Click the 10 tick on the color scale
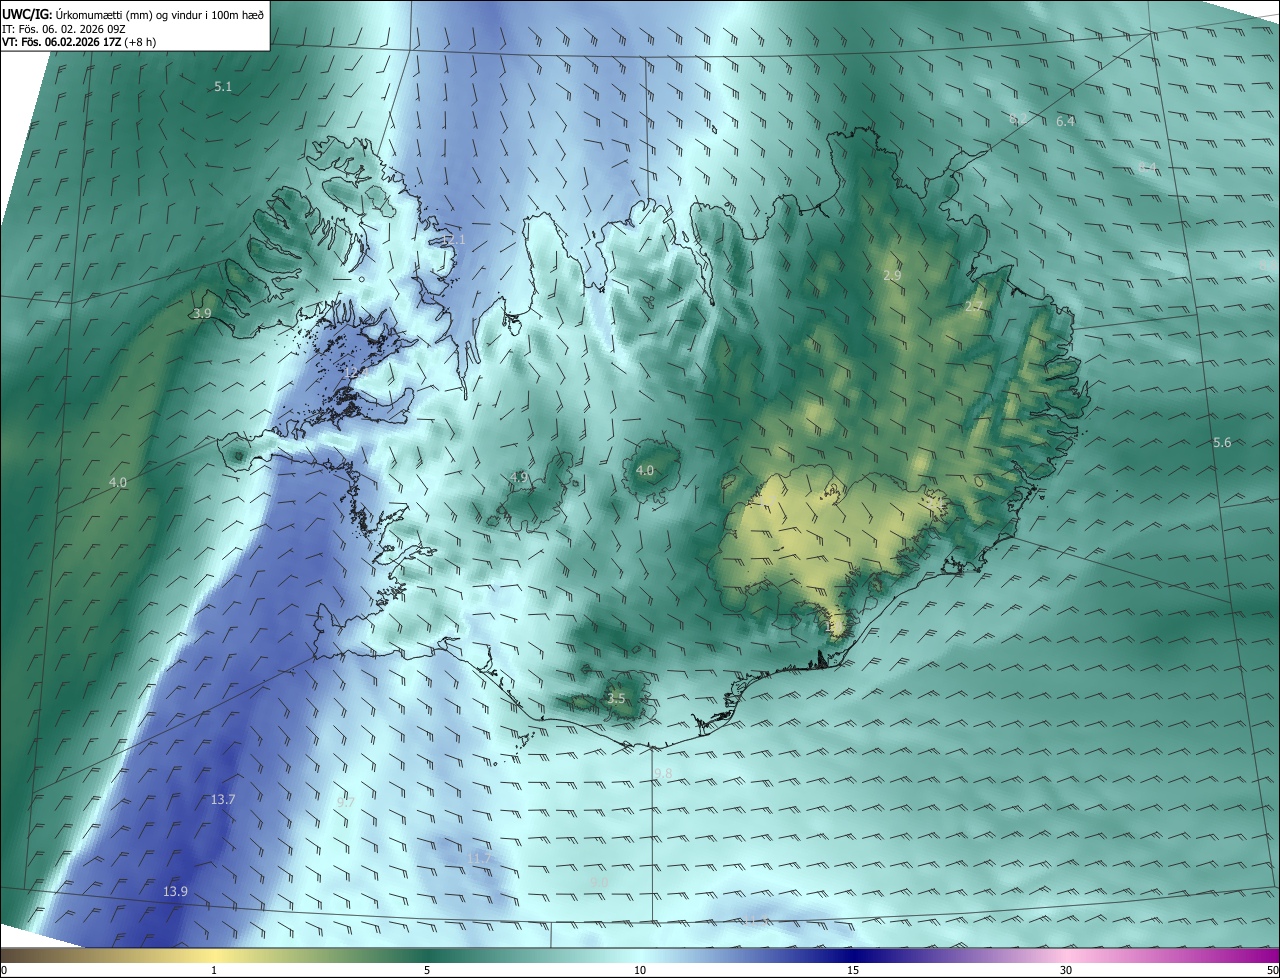The height and width of the screenshot is (978, 1280). click(x=640, y=970)
